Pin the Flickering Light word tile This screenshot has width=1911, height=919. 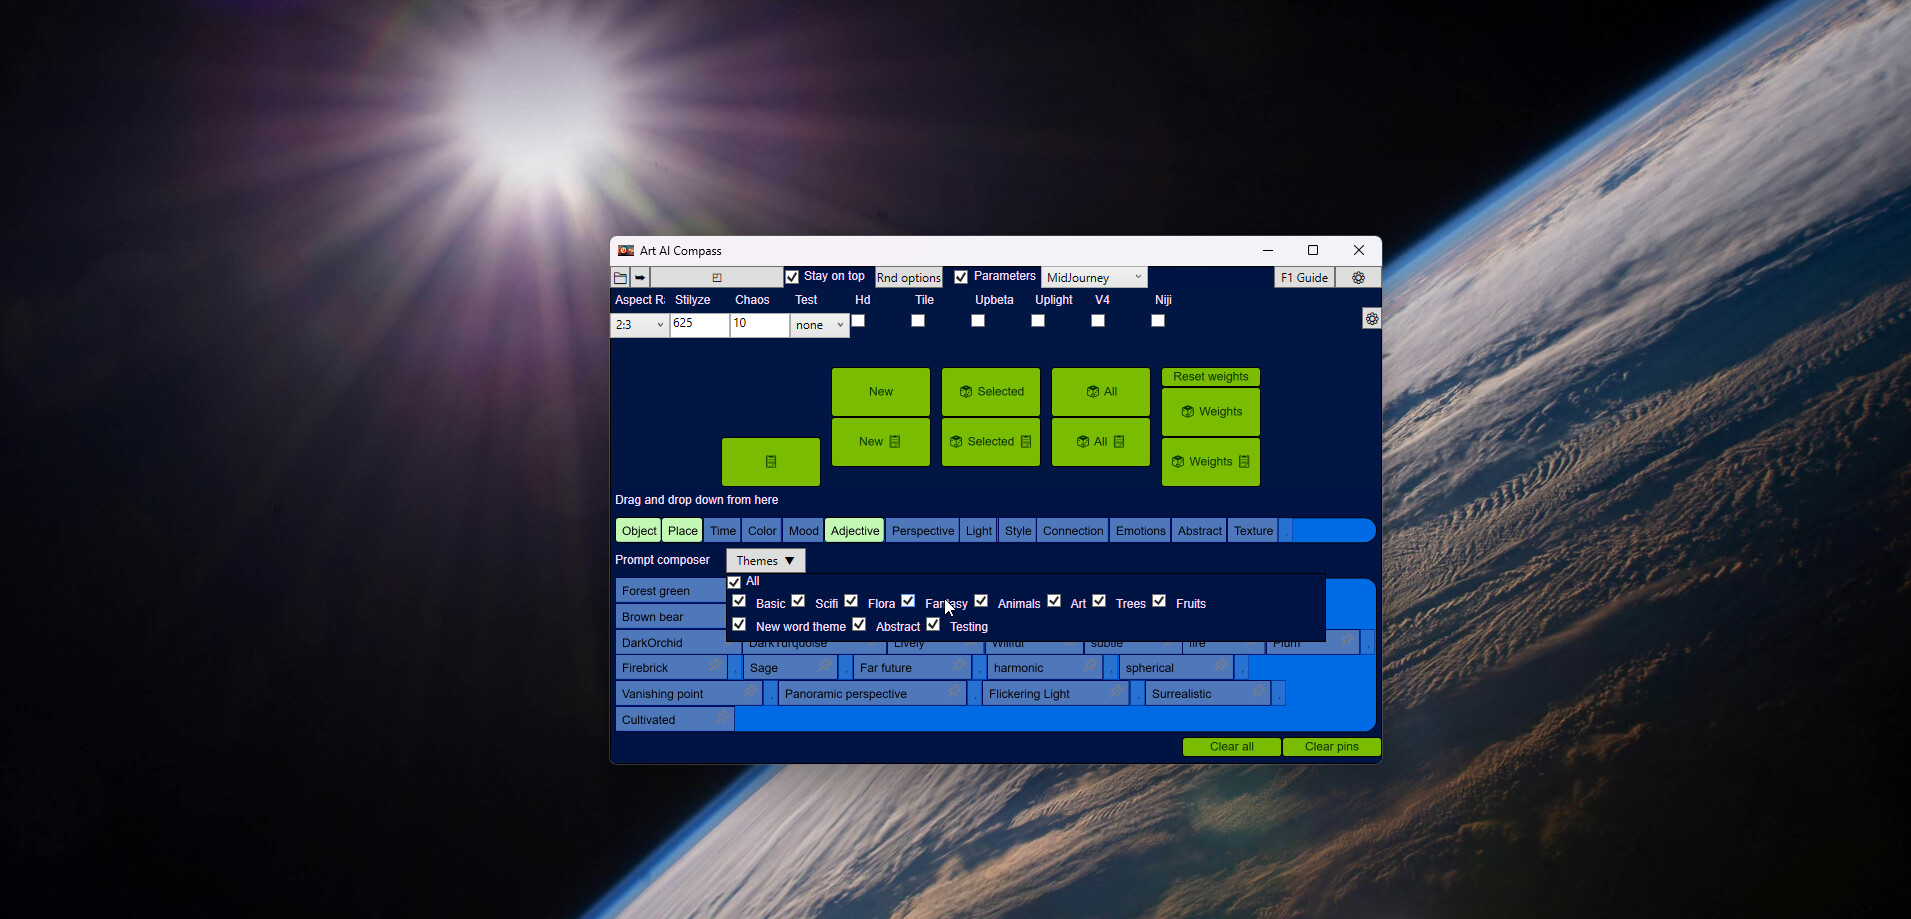coord(1117,692)
